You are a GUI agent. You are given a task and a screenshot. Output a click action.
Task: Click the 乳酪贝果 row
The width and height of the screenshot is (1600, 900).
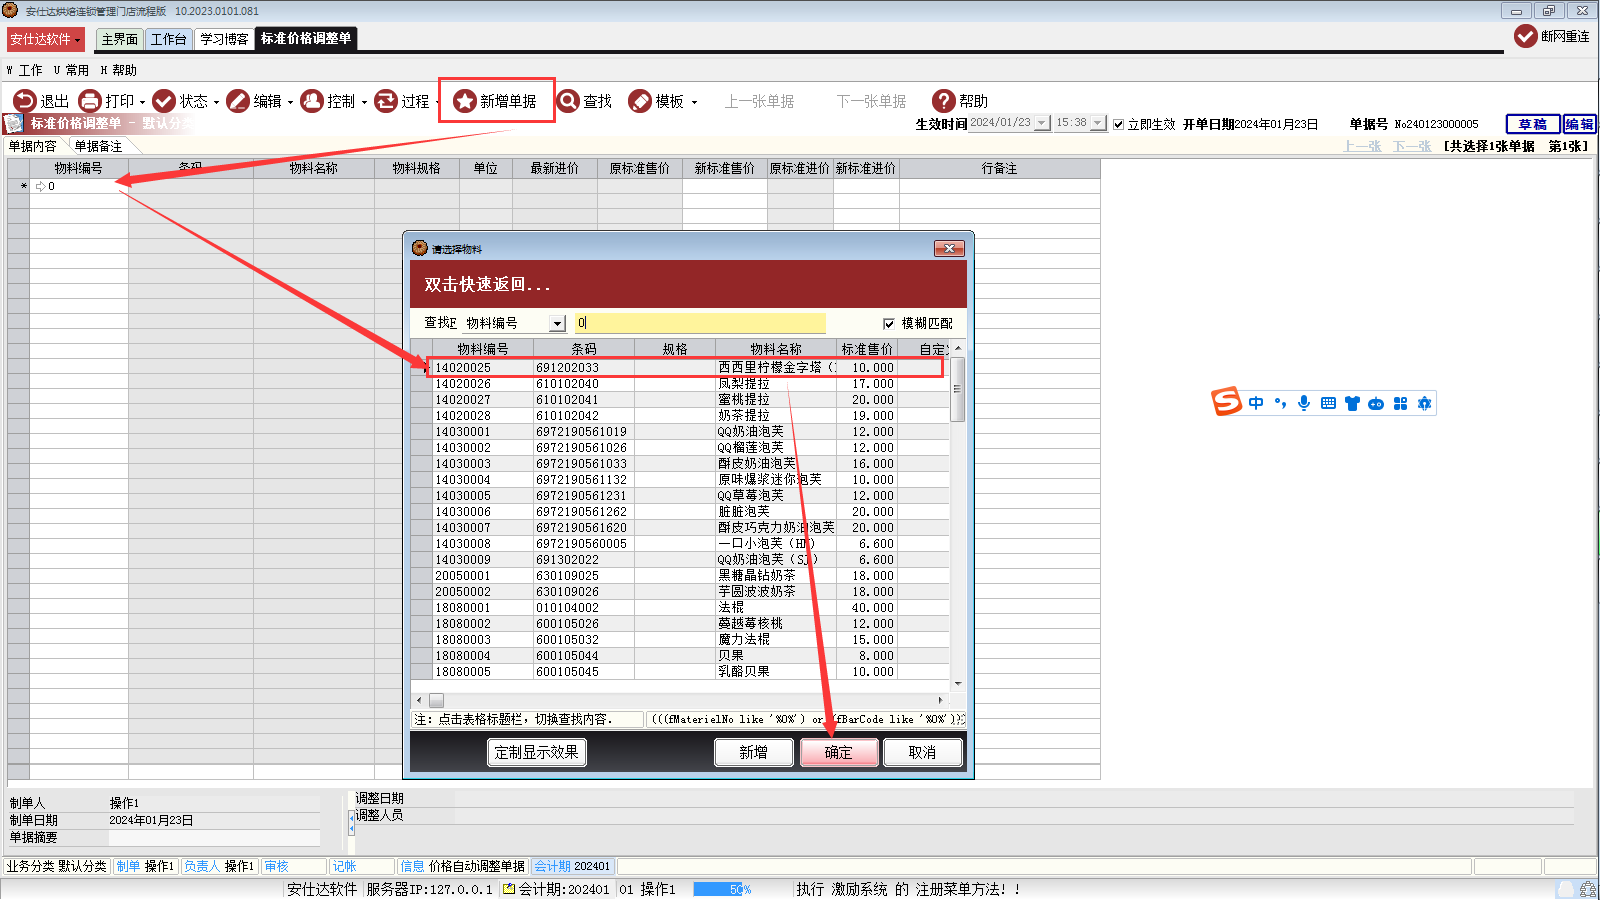click(x=680, y=672)
